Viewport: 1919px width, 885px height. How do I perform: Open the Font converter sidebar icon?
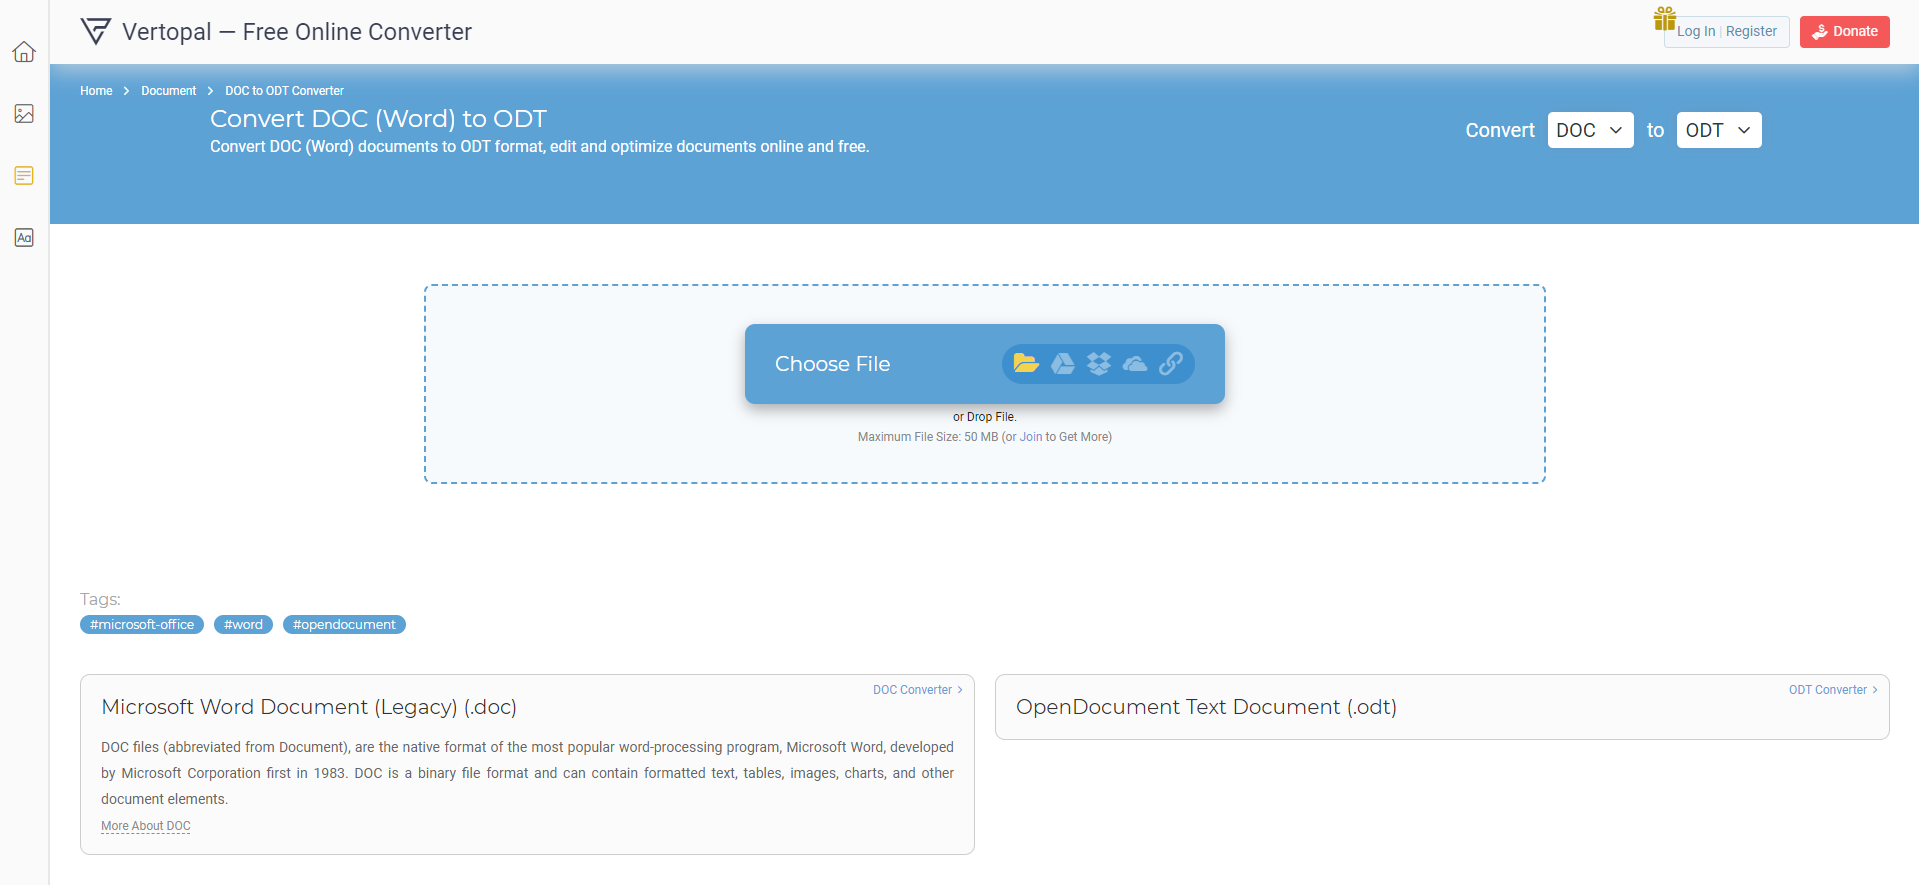click(24, 238)
